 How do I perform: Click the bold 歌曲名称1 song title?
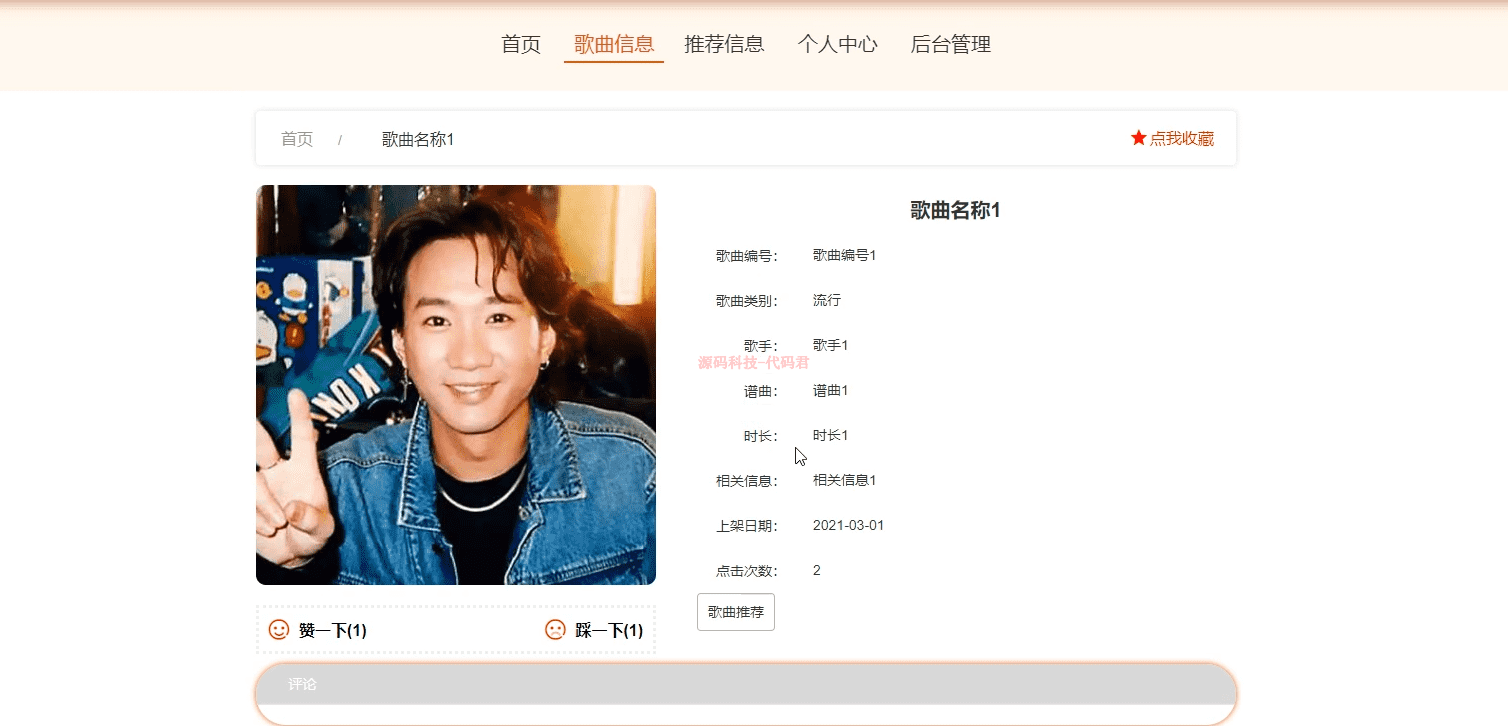(x=955, y=210)
